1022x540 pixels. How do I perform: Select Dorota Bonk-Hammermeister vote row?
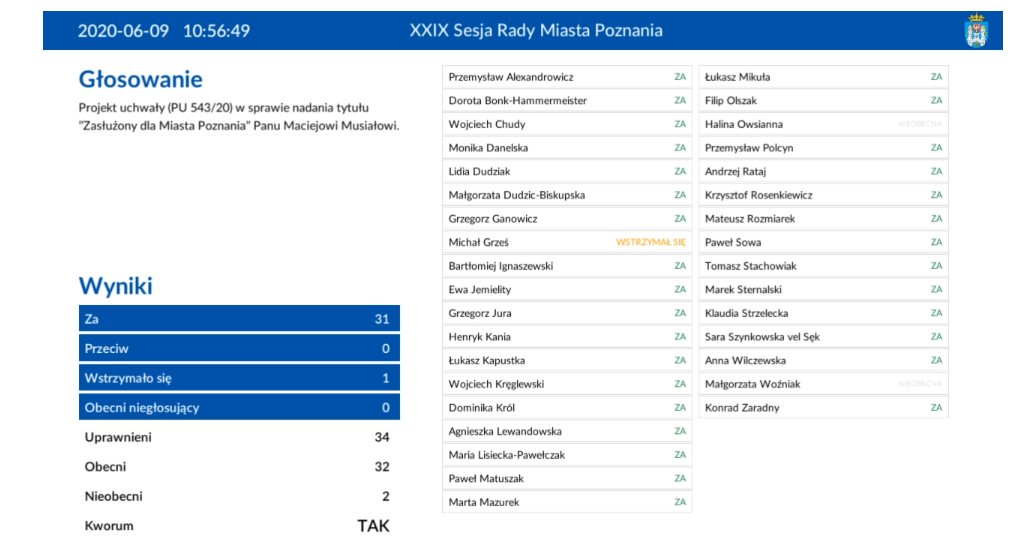(567, 101)
